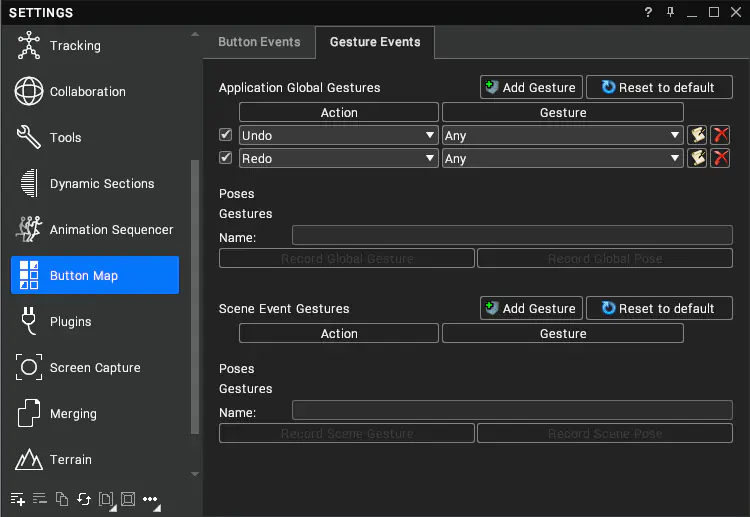Click the remove-list-item icon with minus sign
Image resolution: width=750 pixels, height=517 pixels.
point(40,499)
